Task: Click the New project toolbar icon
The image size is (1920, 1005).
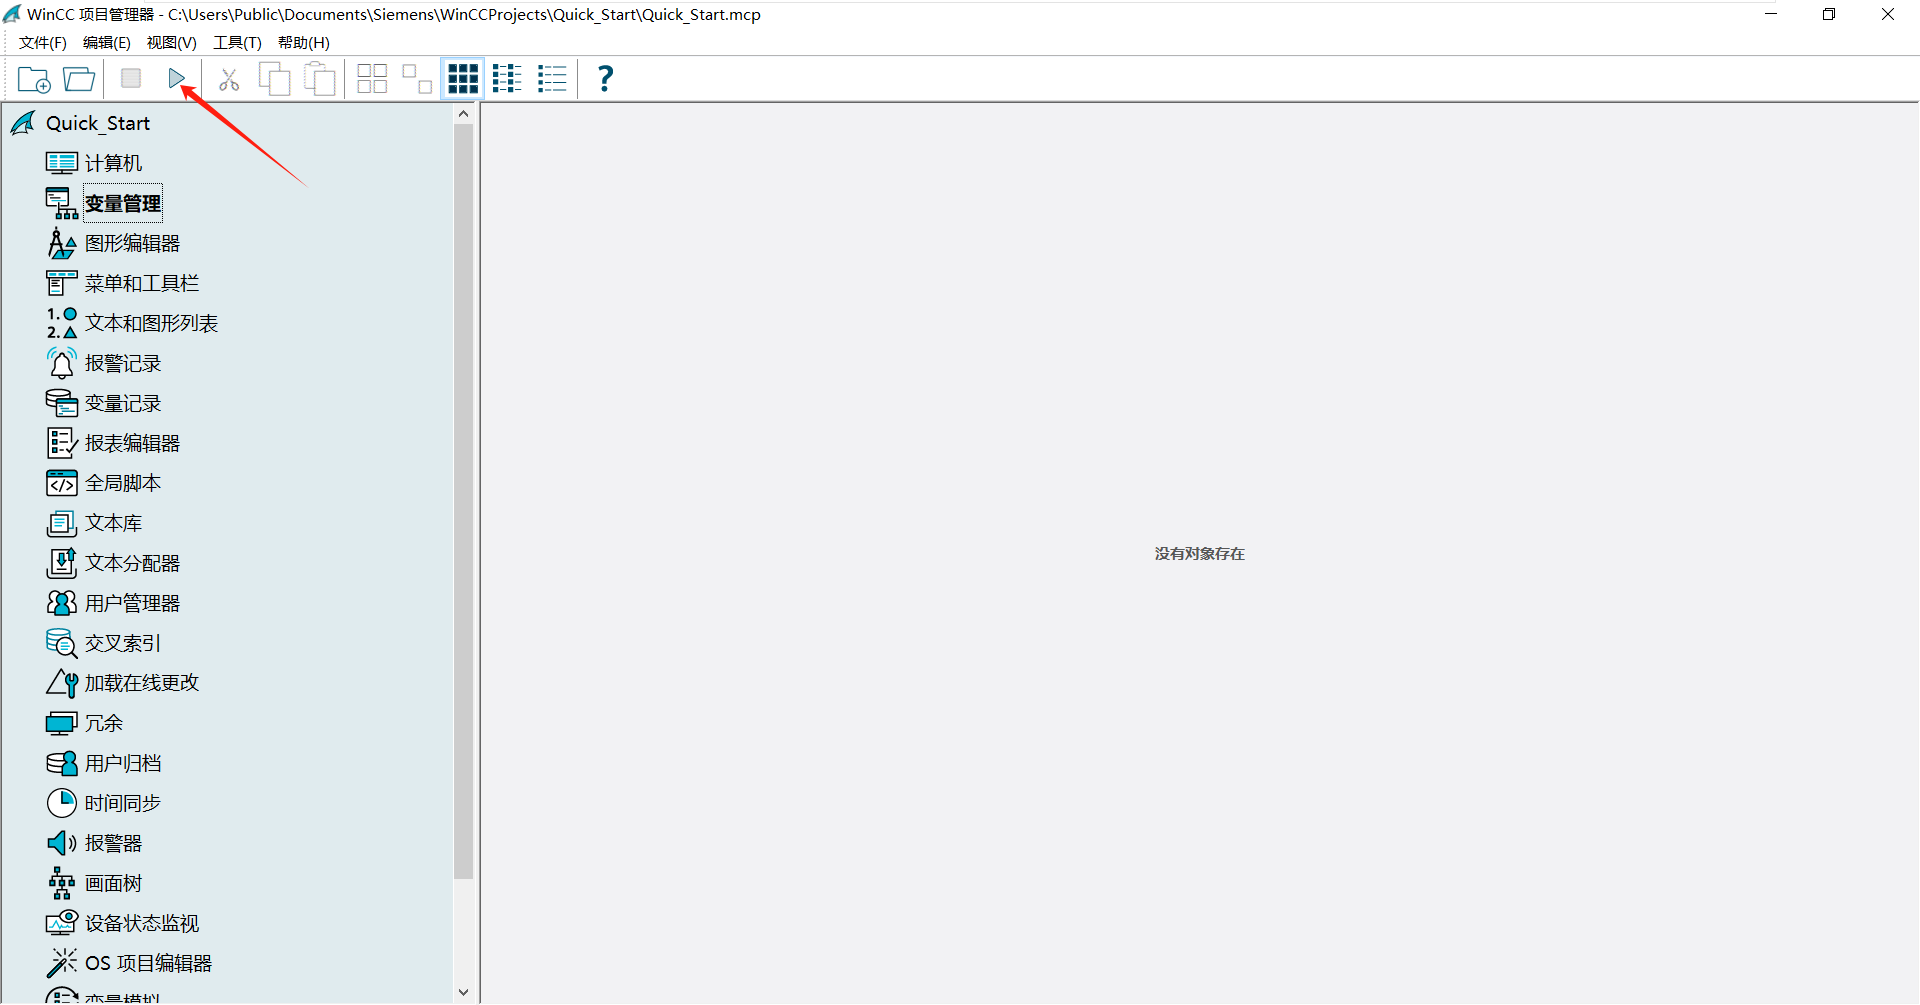Action: [34, 79]
